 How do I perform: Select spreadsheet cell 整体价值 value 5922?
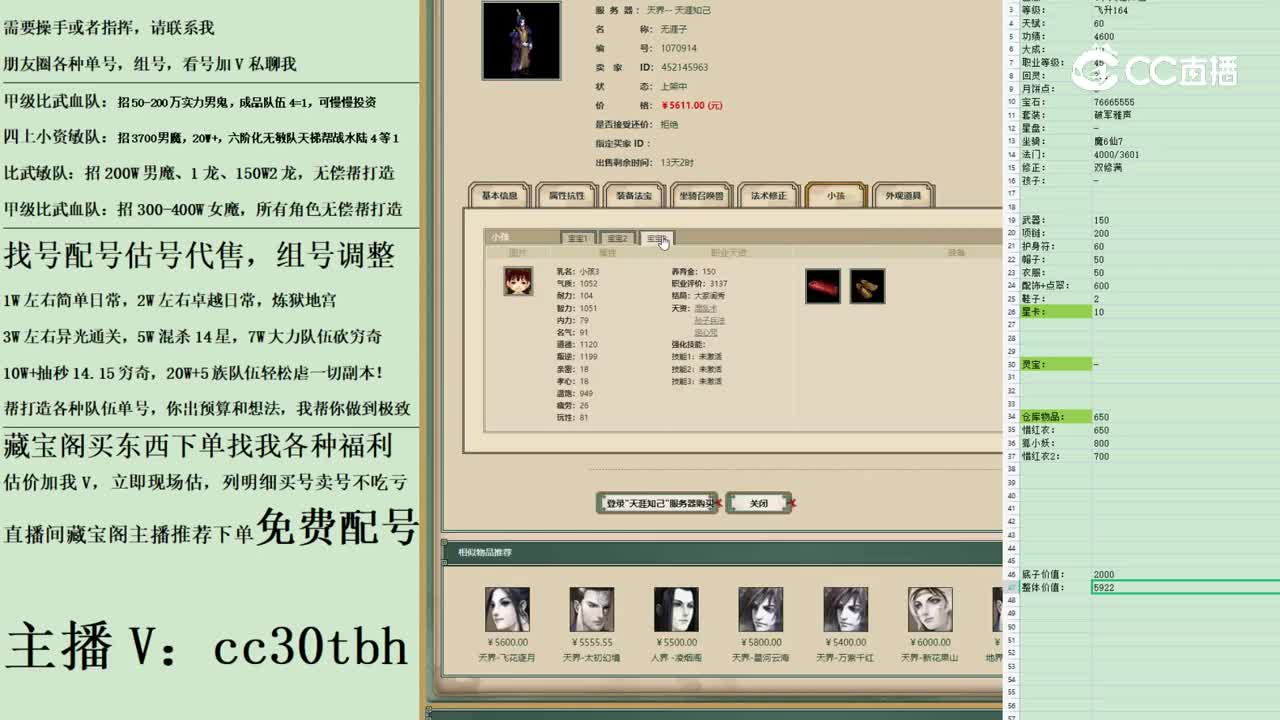coord(1185,588)
